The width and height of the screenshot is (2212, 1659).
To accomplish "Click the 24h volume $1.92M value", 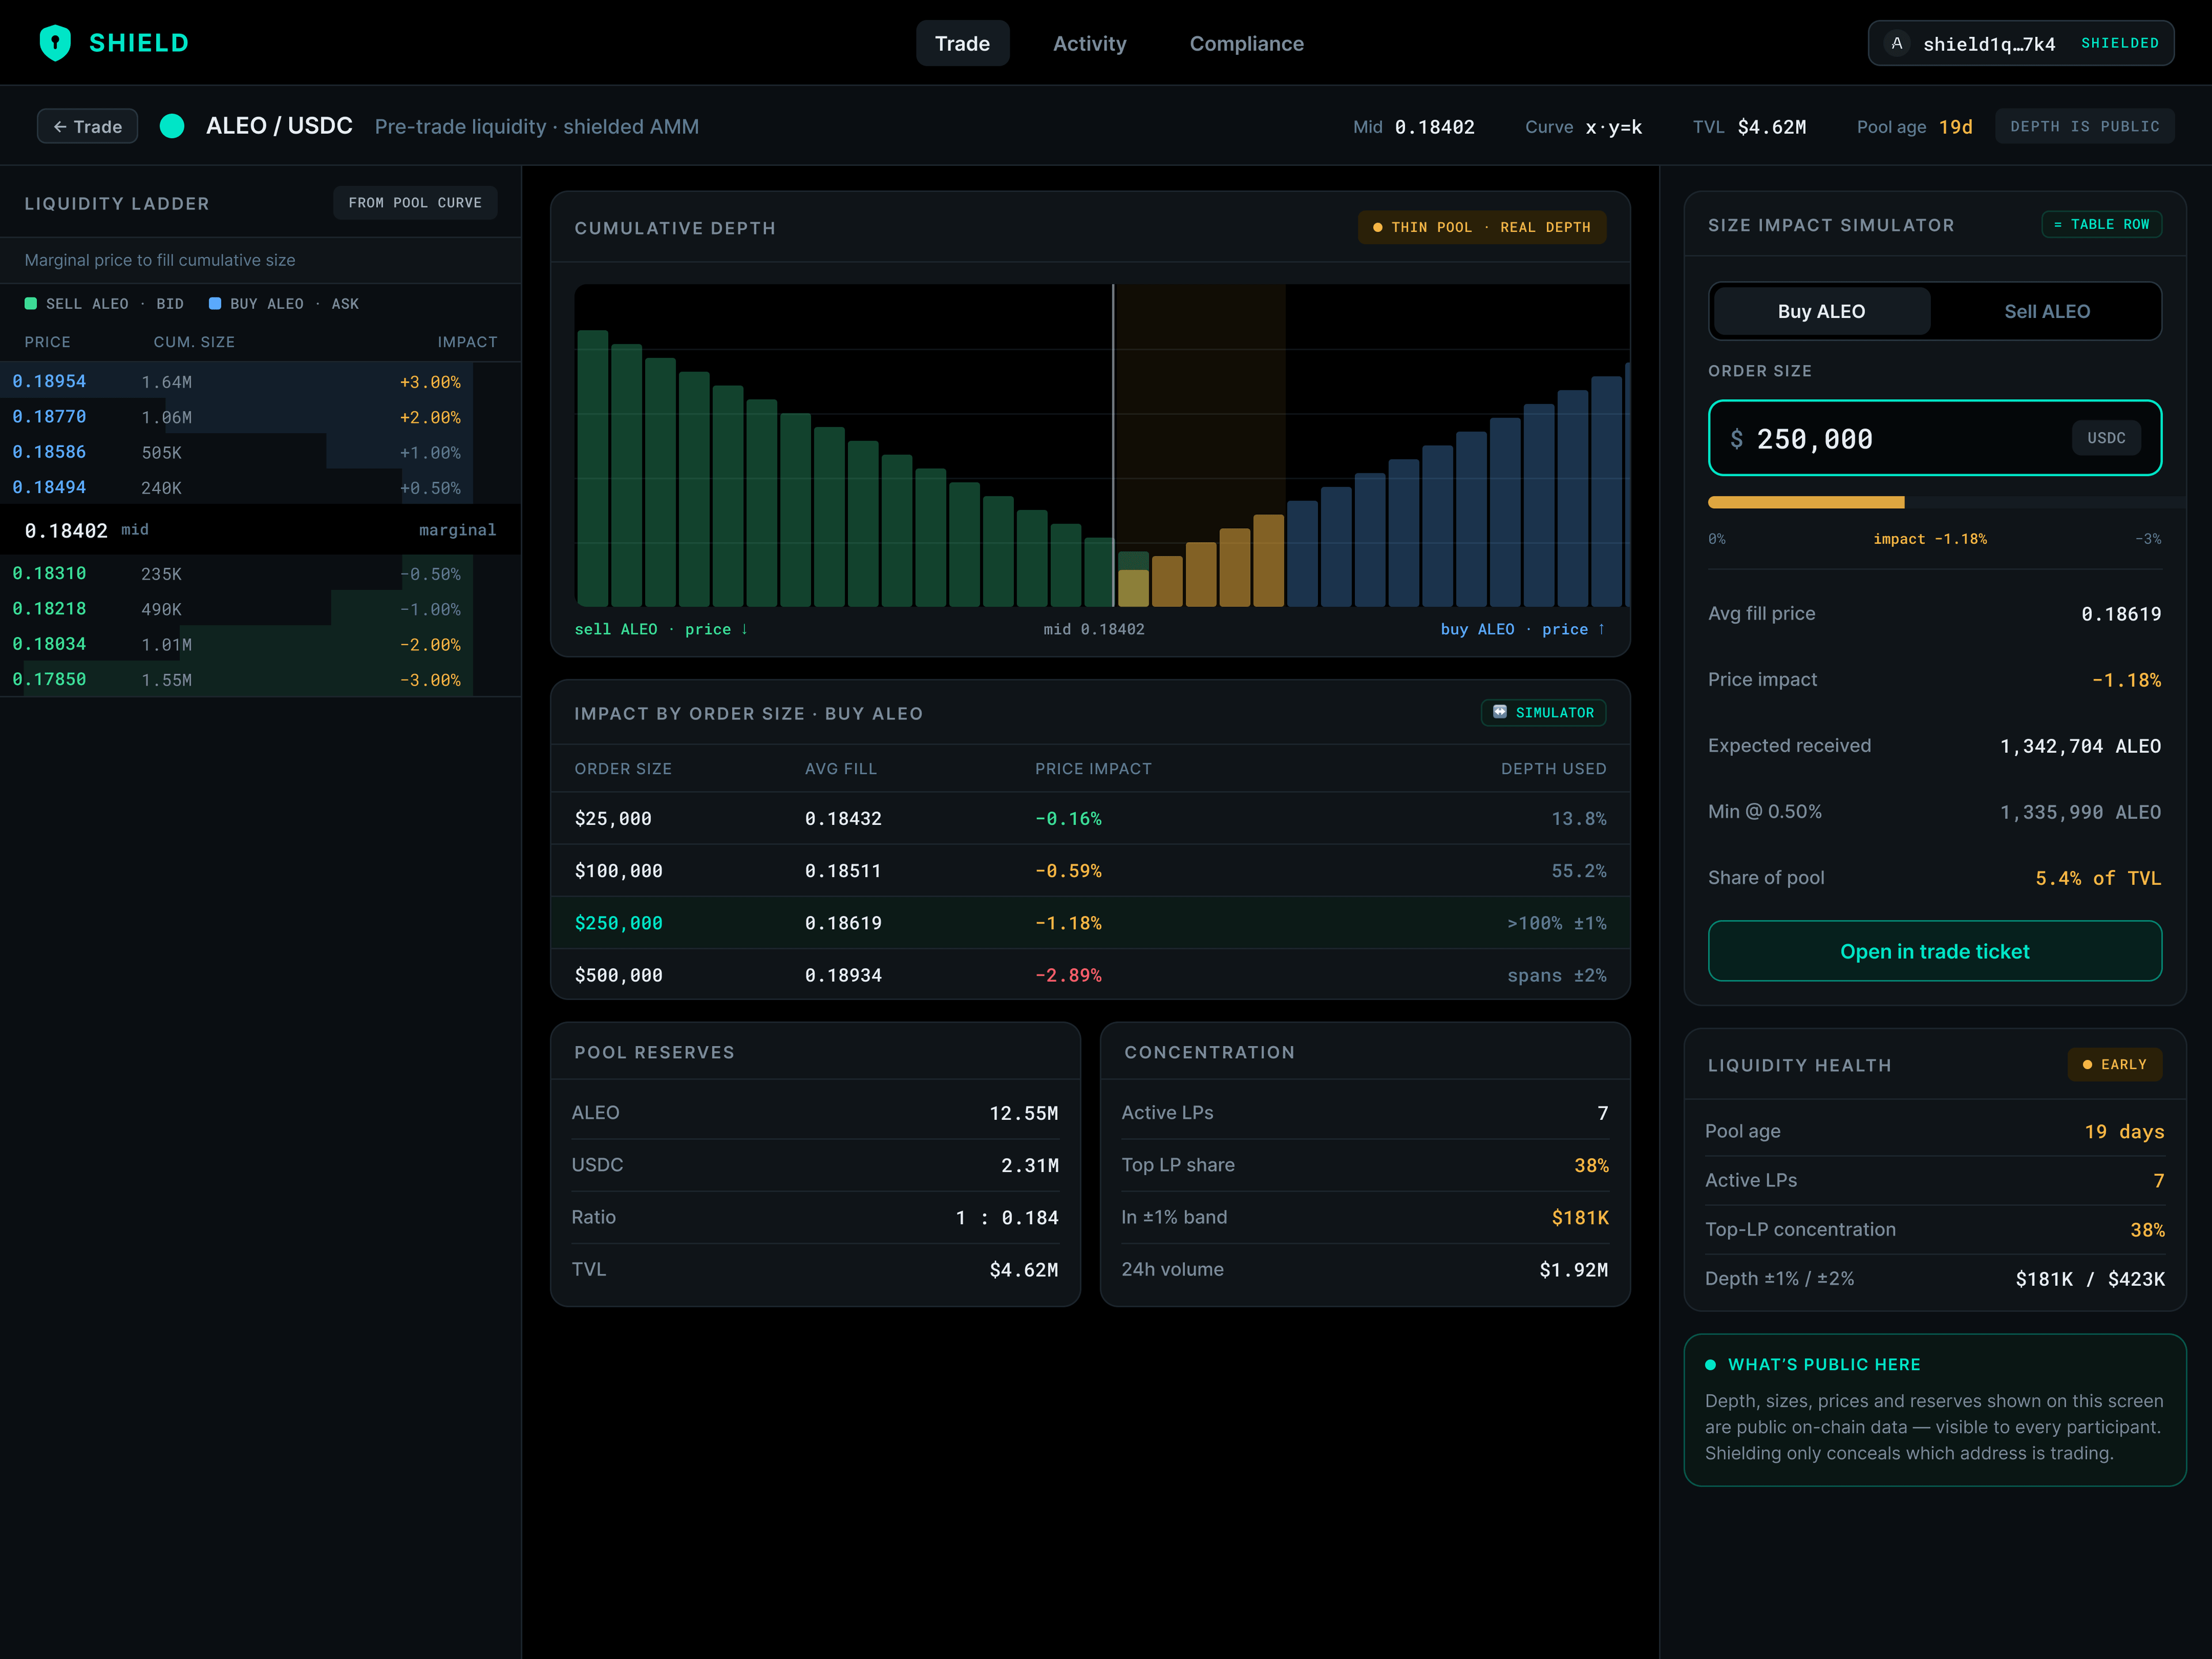I will pos(1573,1269).
